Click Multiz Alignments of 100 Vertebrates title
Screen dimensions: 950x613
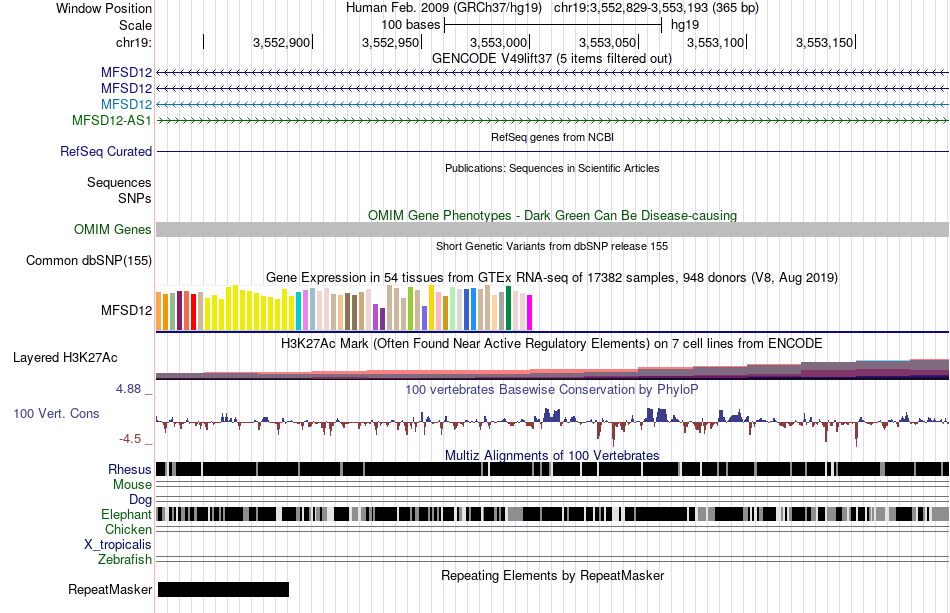point(552,455)
